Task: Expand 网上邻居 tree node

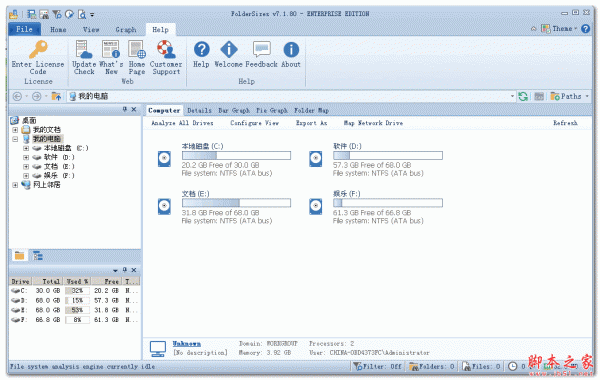Action: pyautogui.click(x=15, y=185)
